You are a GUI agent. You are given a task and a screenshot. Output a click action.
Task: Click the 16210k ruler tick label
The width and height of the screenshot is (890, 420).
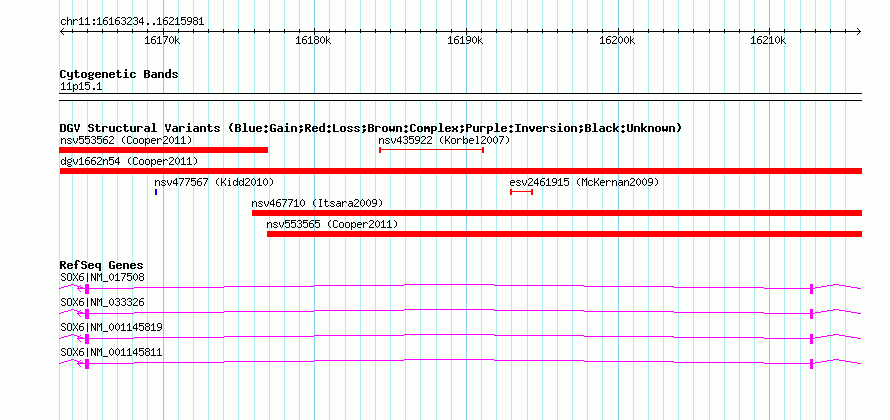[x=769, y=40]
